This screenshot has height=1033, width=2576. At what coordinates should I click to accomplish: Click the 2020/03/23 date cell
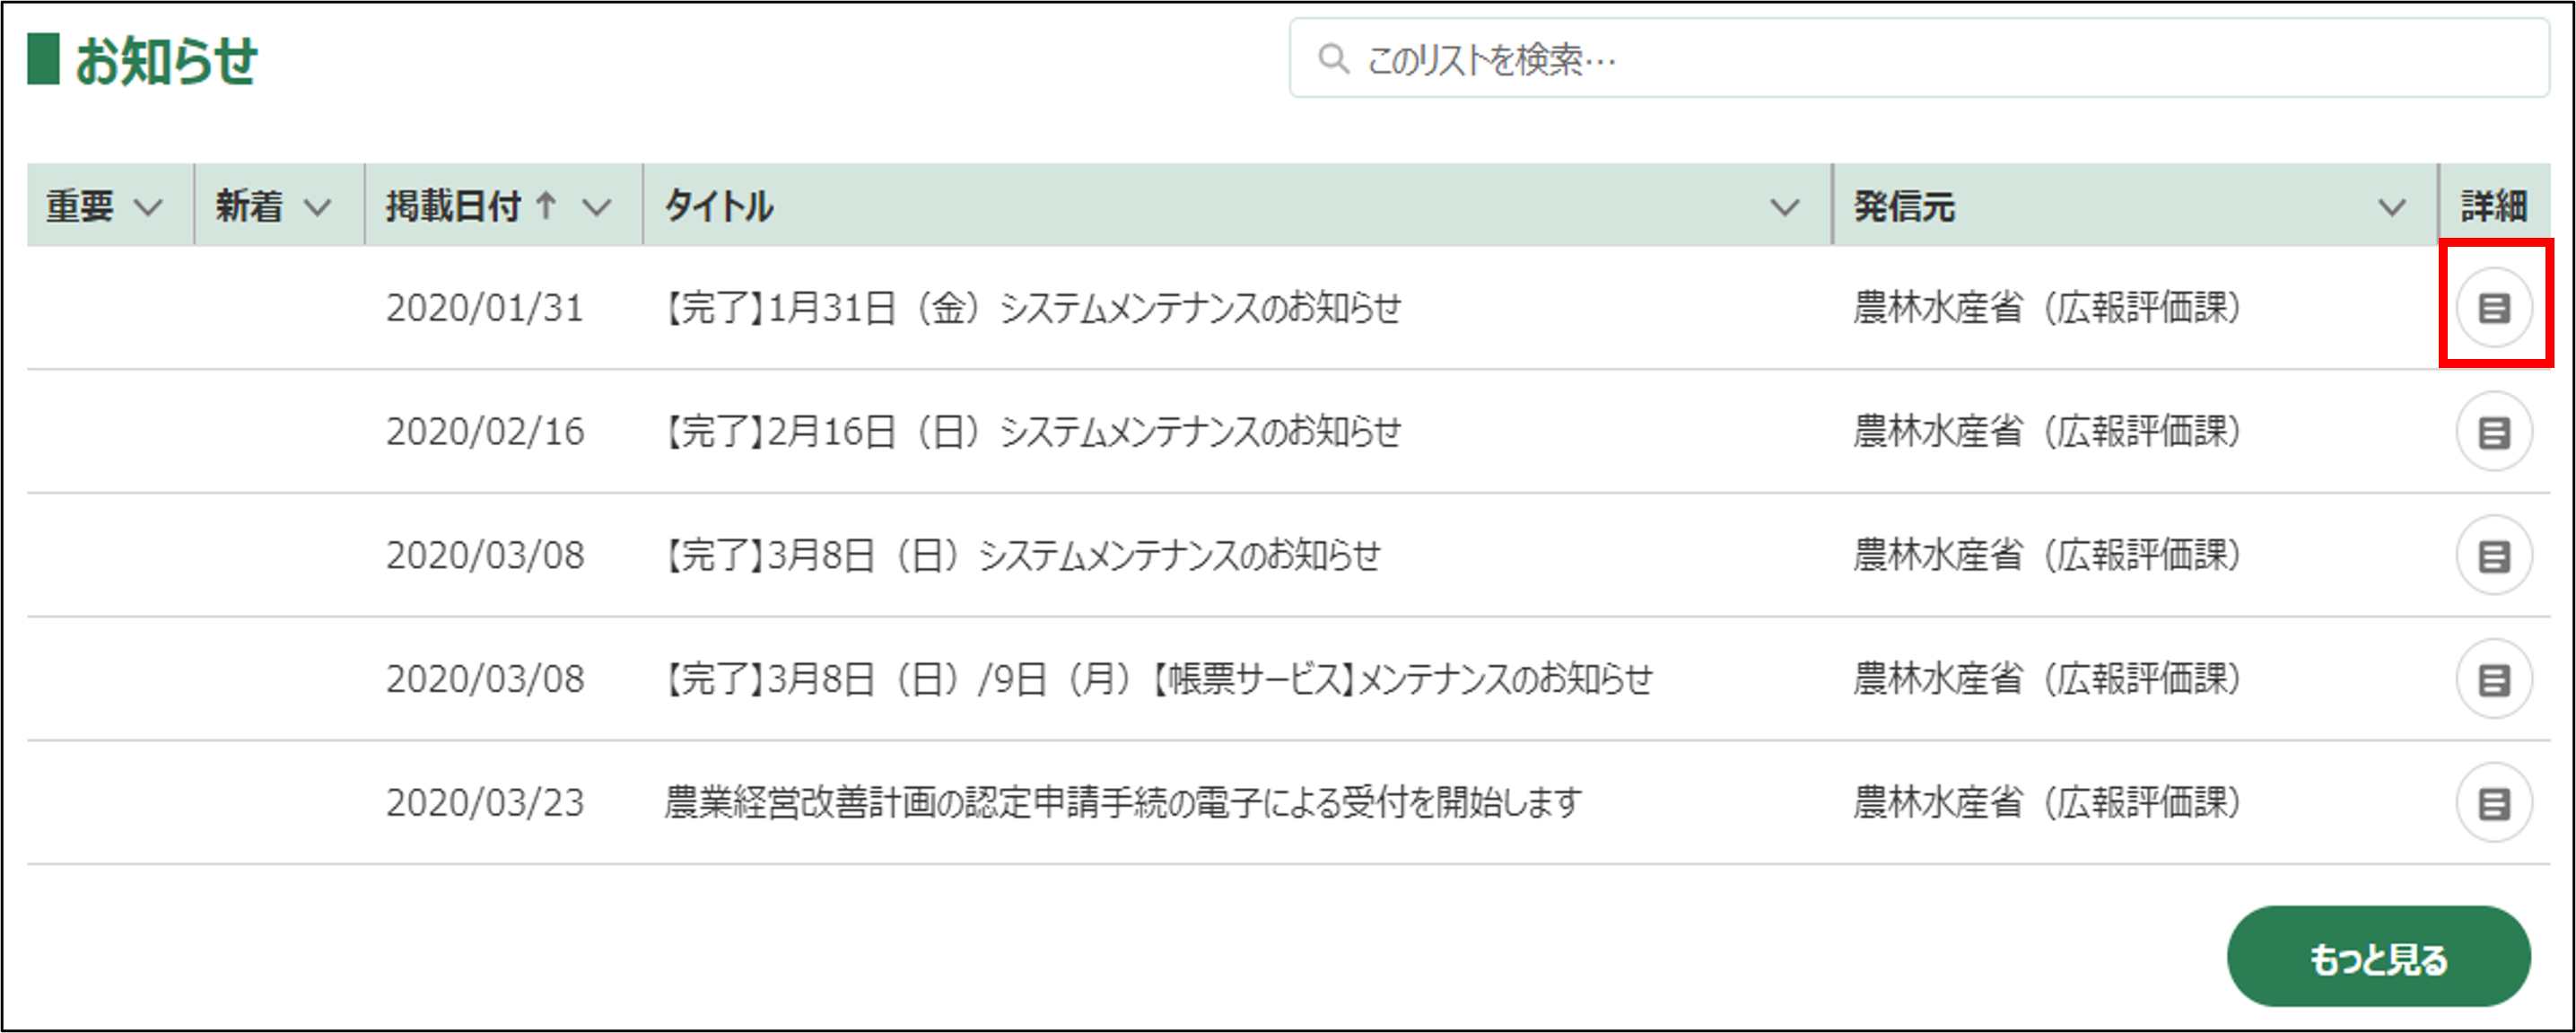485,803
